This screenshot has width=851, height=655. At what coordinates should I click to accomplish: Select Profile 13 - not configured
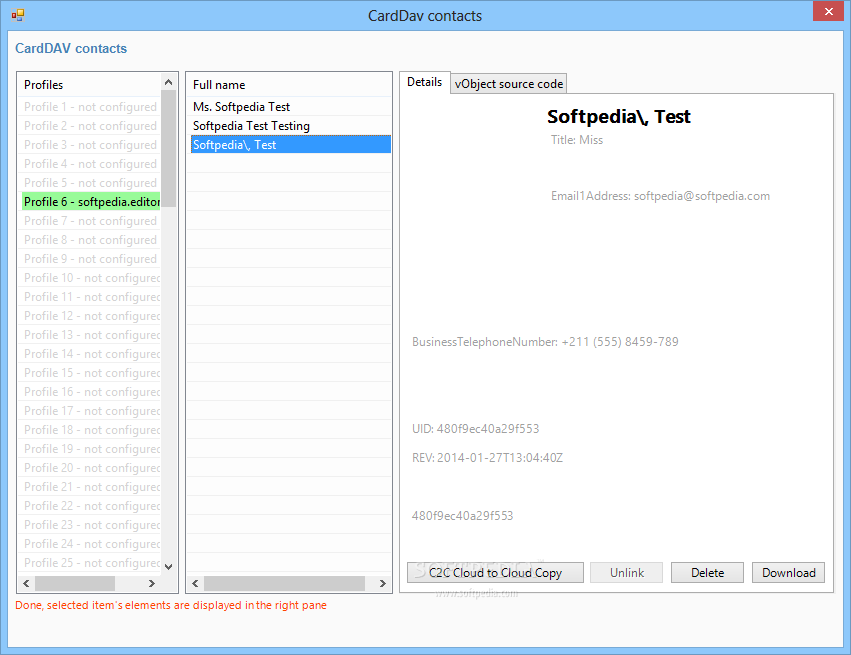91,335
